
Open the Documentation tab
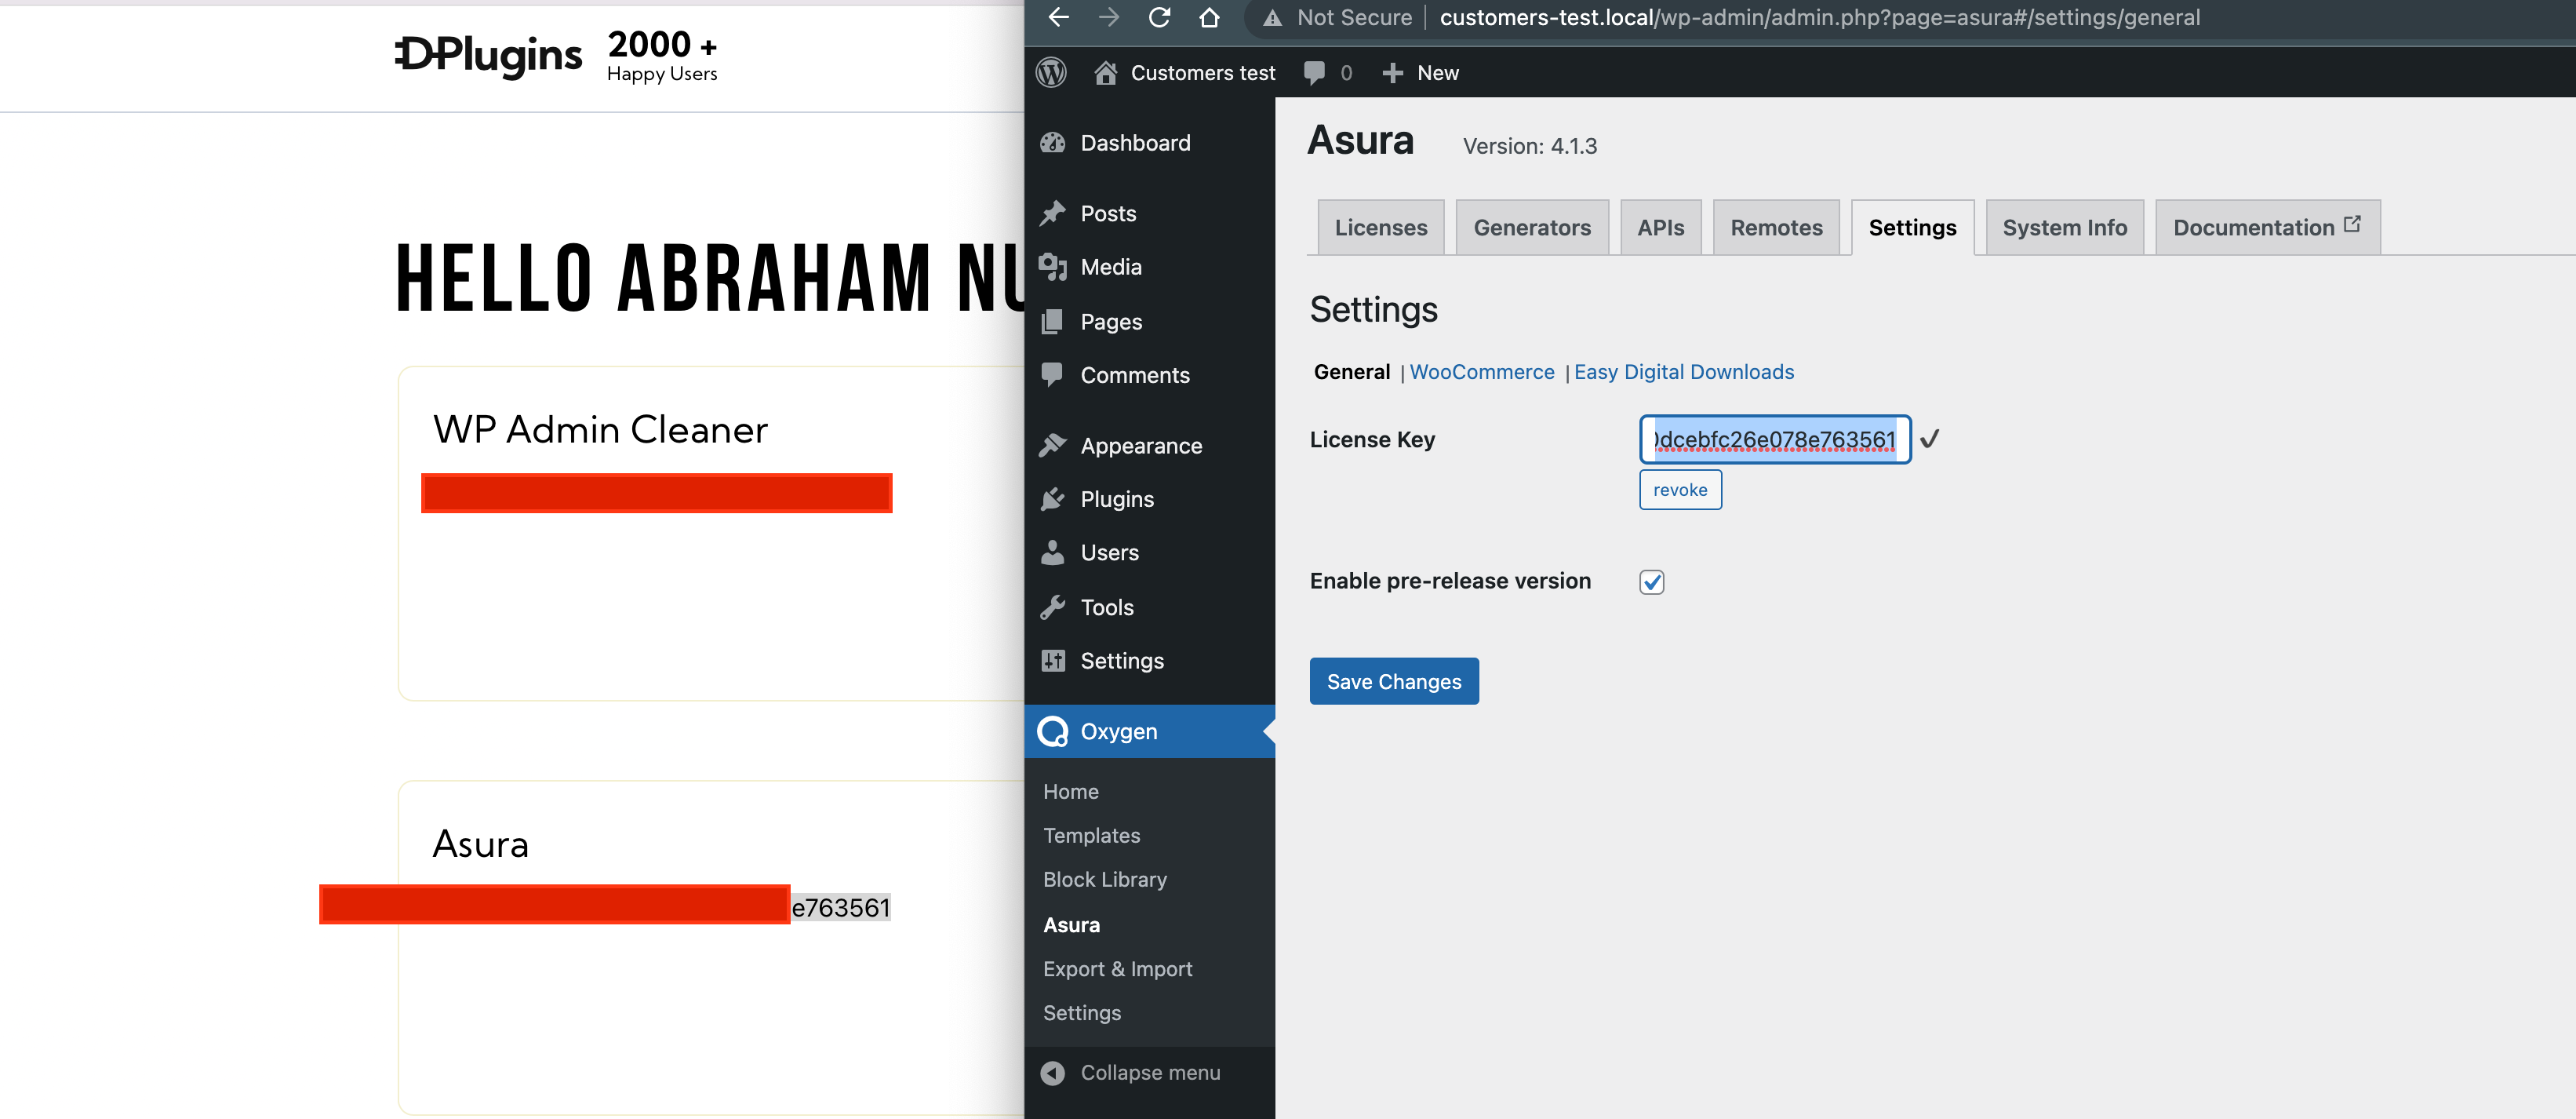2267,227
